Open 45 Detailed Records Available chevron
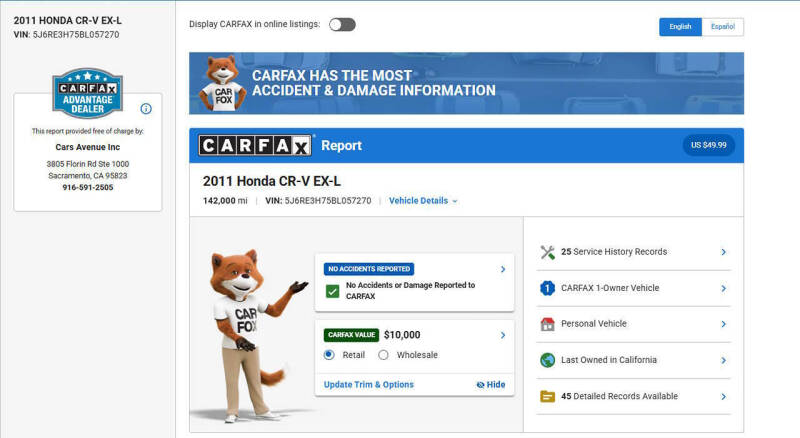 pyautogui.click(x=723, y=397)
